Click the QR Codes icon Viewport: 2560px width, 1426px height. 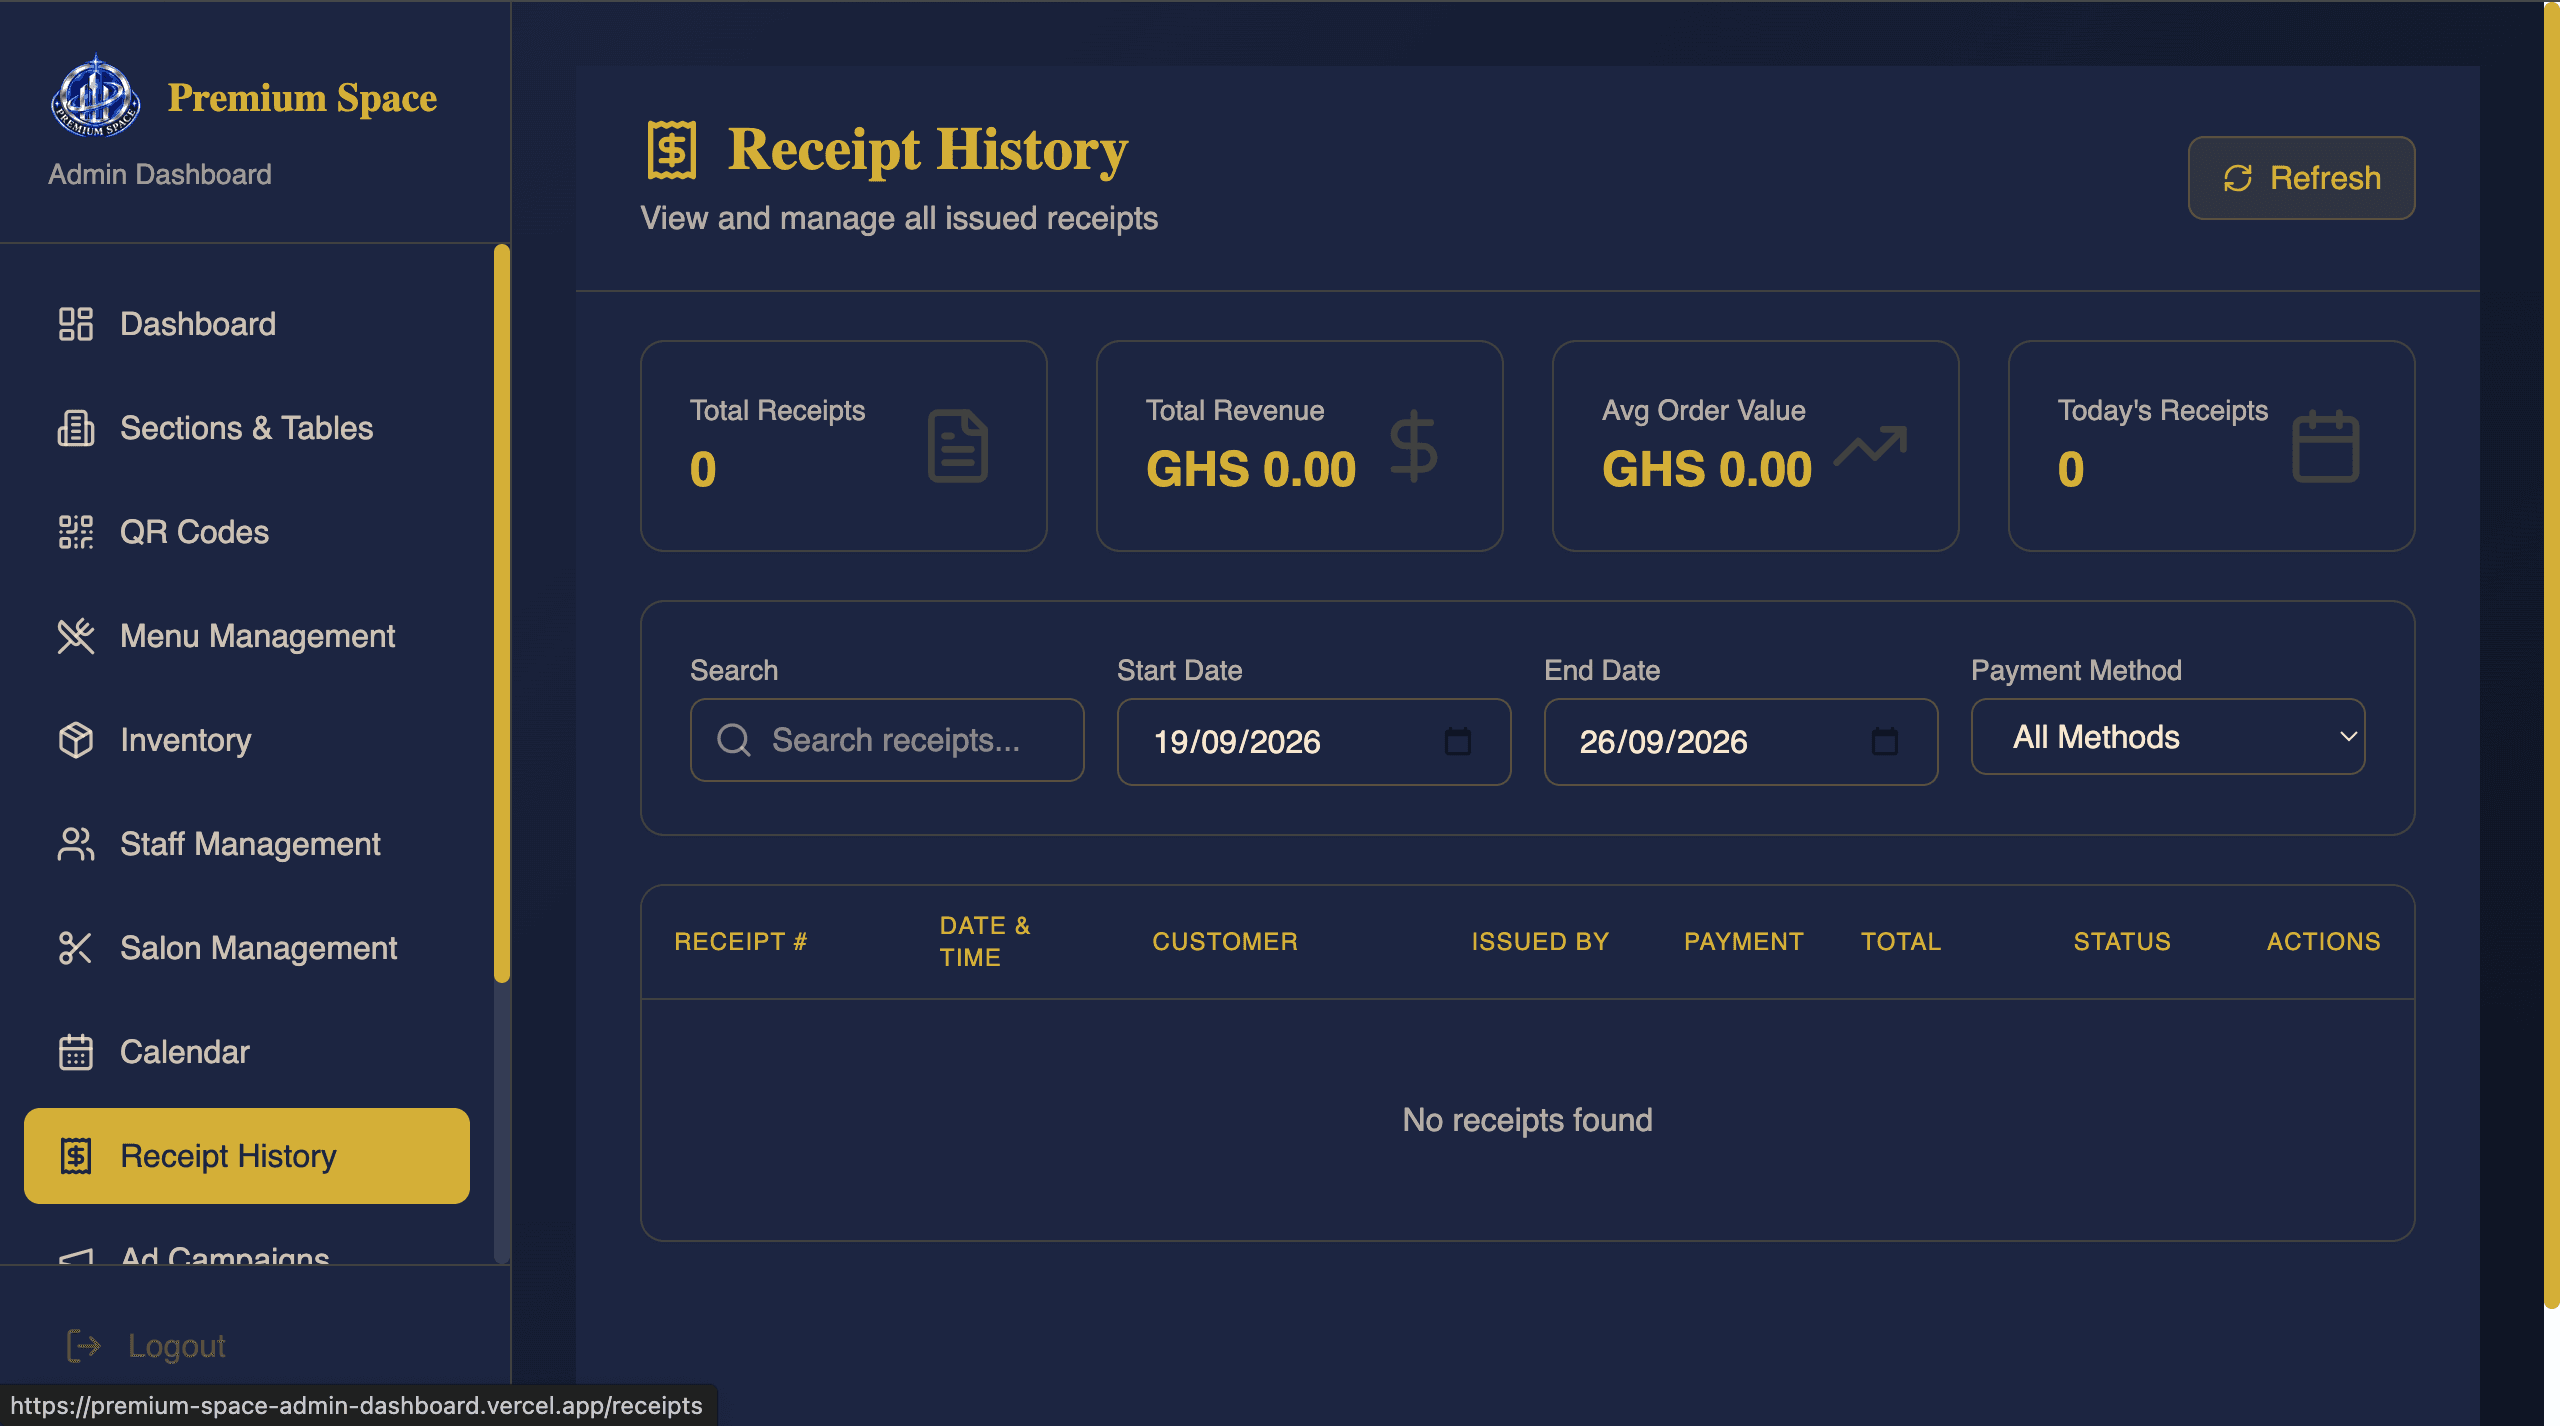pyautogui.click(x=76, y=532)
